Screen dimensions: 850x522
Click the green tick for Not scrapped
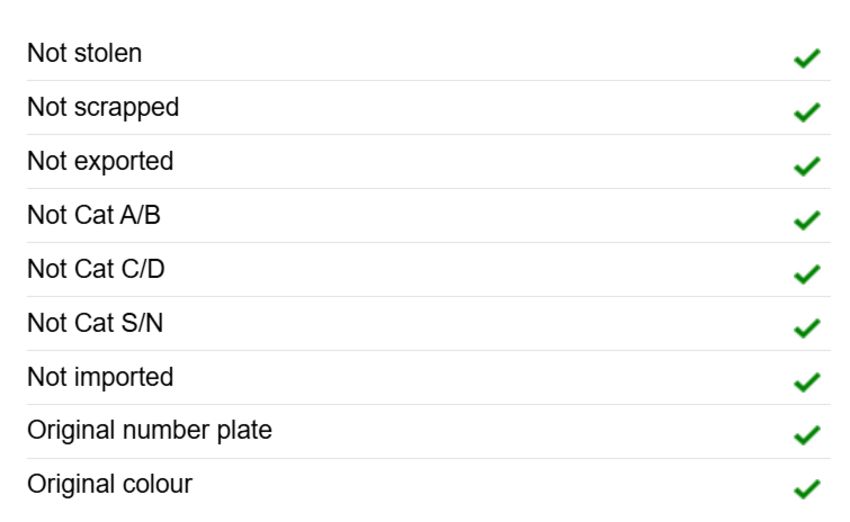coord(807,112)
